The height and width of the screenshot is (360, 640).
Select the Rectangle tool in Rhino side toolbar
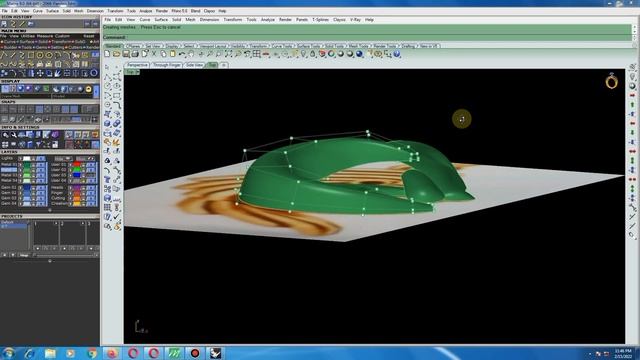point(117,96)
